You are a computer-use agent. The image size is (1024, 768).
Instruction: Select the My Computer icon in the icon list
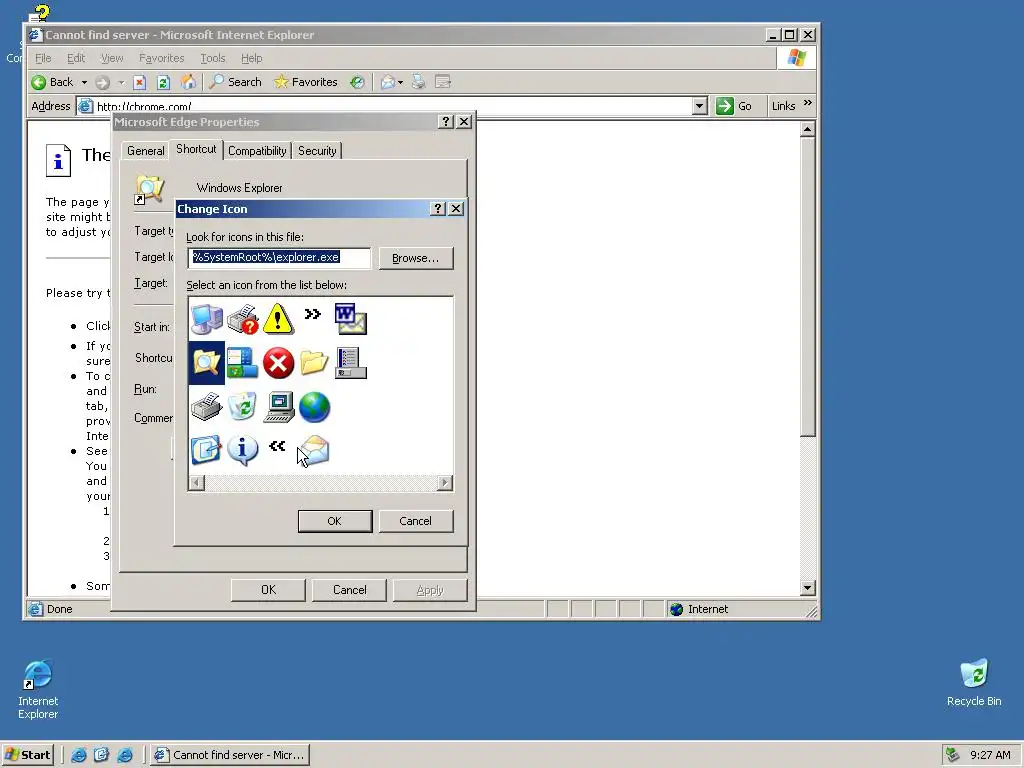point(206,319)
